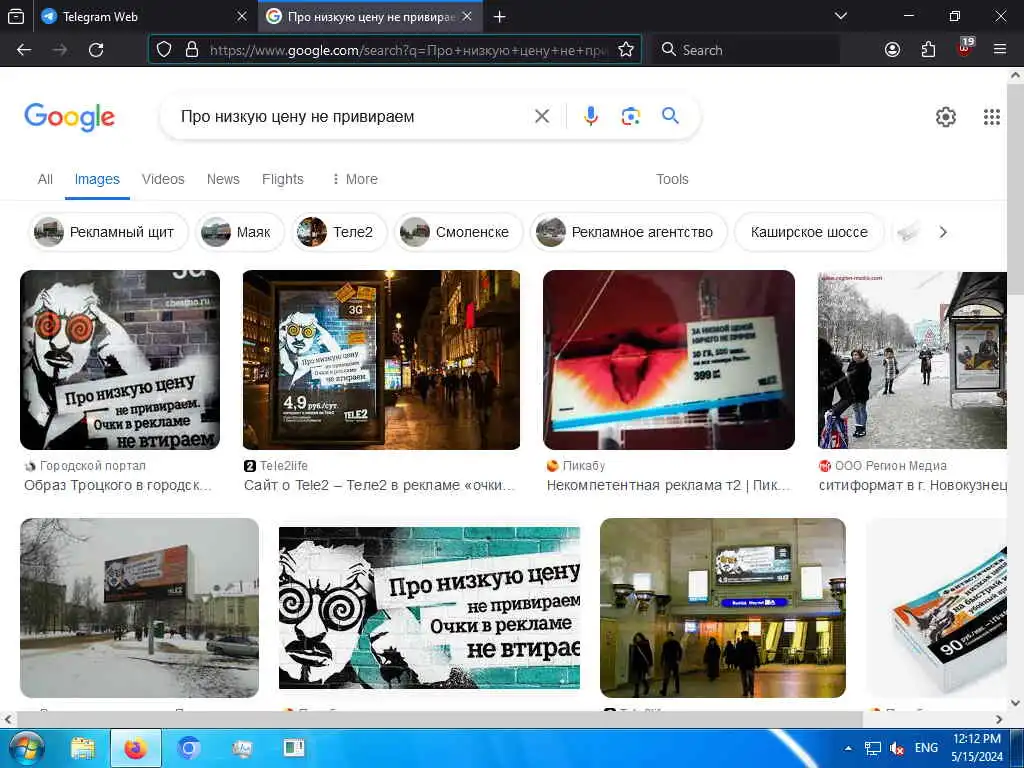Show hidden tray icons arrow
The height and width of the screenshot is (768, 1024).
(848, 748)
